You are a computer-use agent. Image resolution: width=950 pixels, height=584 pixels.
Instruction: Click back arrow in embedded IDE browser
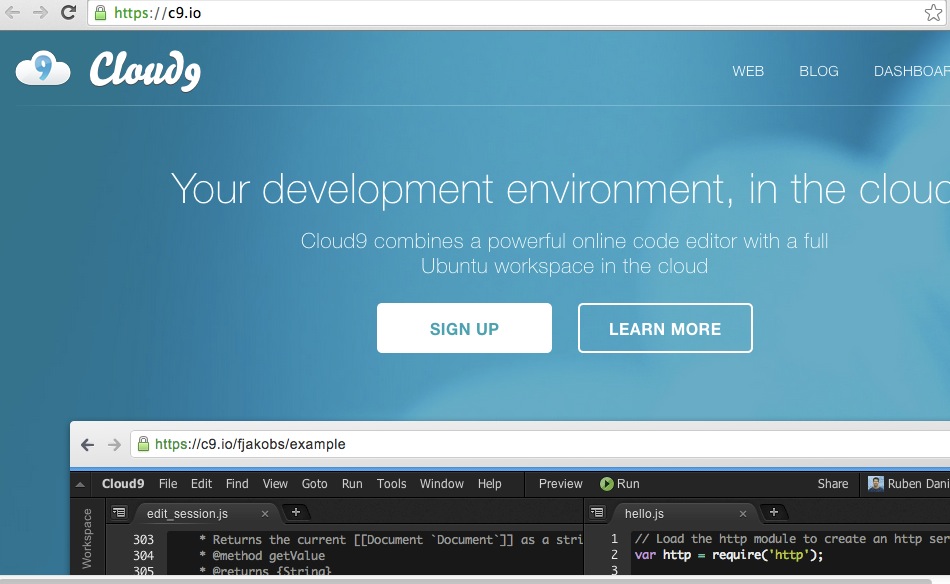(87, 445)
